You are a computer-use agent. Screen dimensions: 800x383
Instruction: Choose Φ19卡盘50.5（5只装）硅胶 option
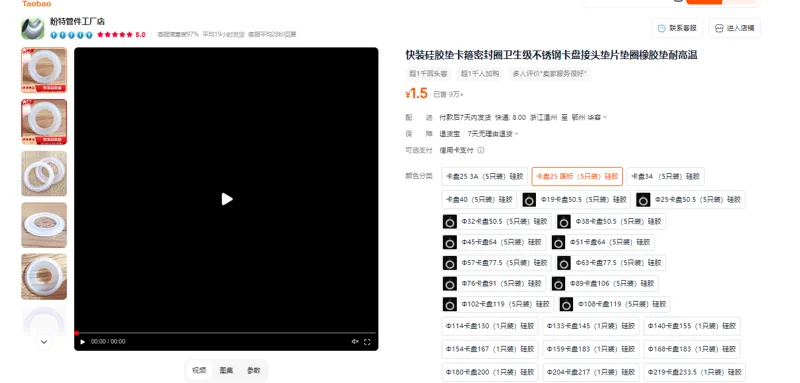576,199
